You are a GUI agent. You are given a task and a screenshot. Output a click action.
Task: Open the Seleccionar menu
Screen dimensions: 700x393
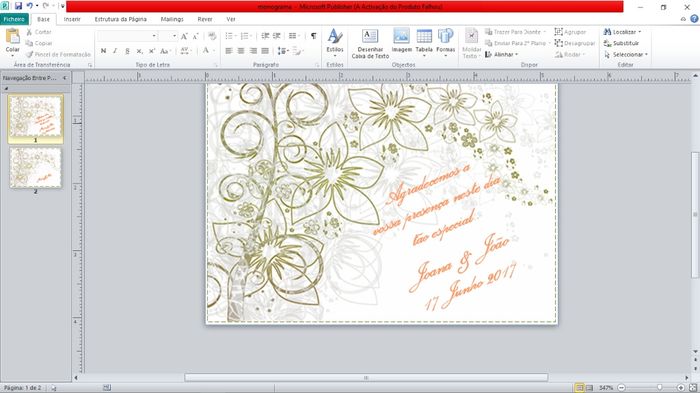[x=625, y=54]
